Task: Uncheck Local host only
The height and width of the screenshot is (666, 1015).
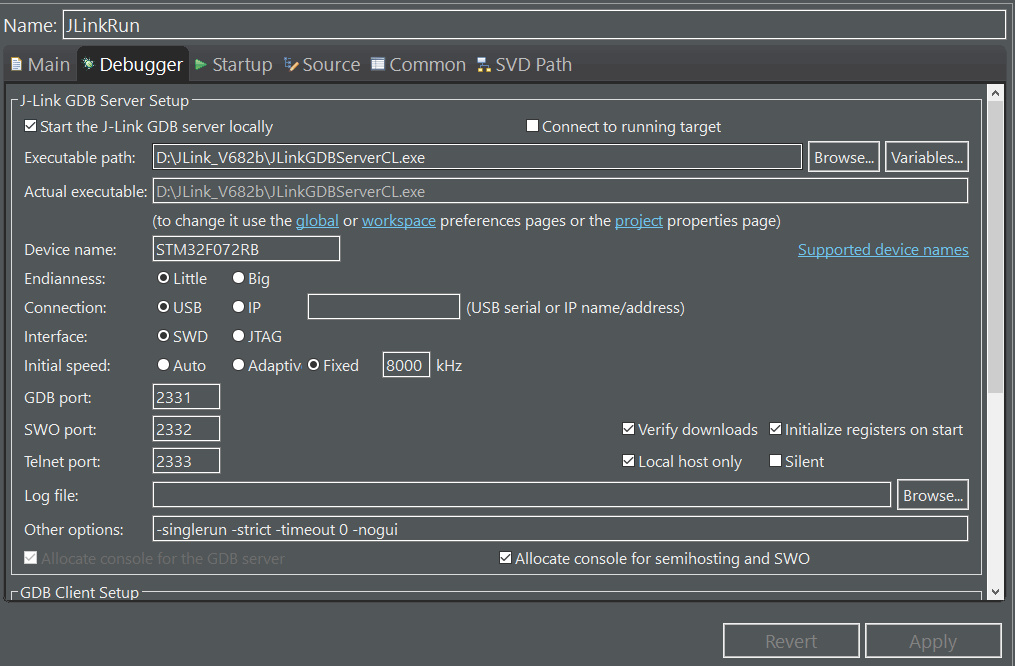Action: [x=628, y=461]
